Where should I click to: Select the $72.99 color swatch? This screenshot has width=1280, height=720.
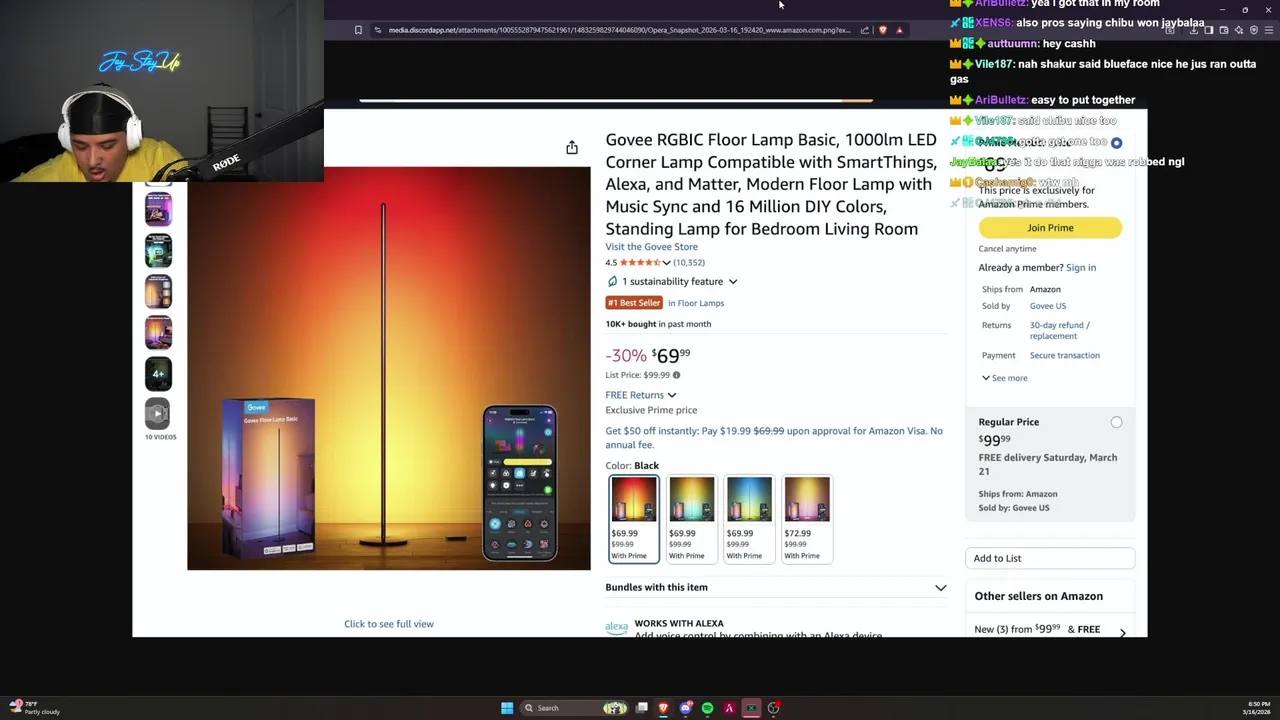[x=807, y=519]
